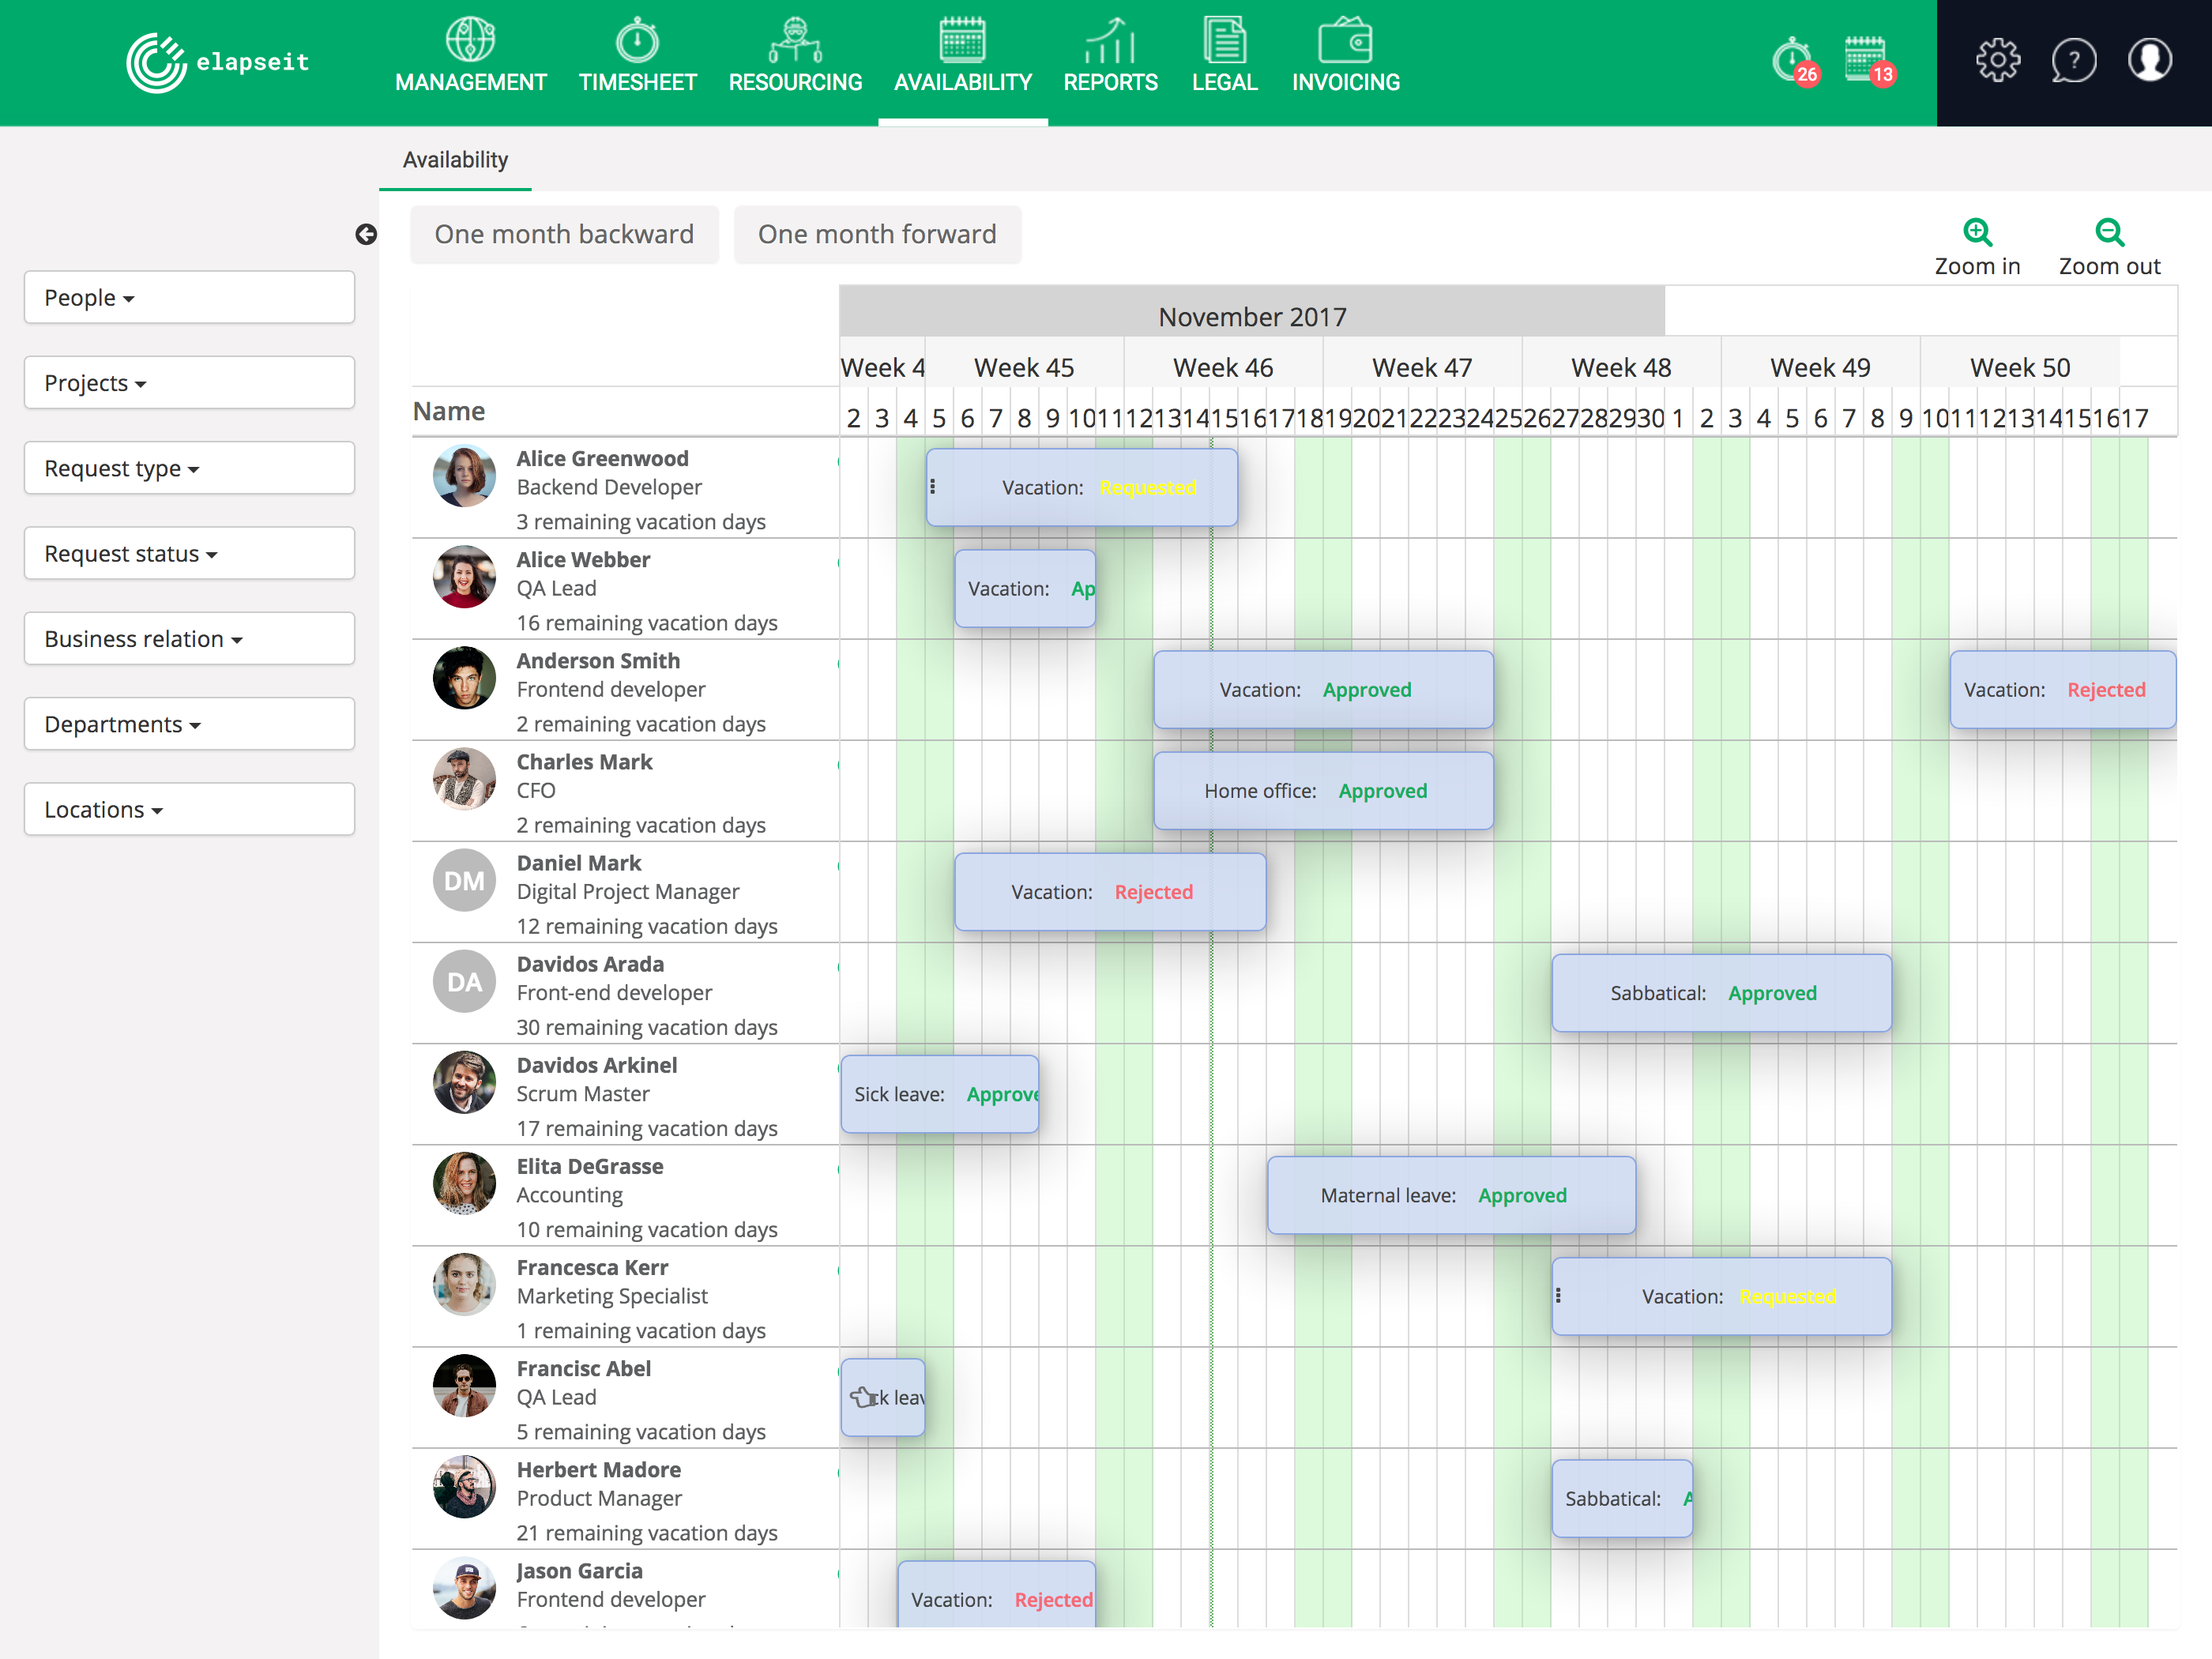Open the Reports chart icon
Screen dimensions: 2212x1659
[x=1110, y=40]
